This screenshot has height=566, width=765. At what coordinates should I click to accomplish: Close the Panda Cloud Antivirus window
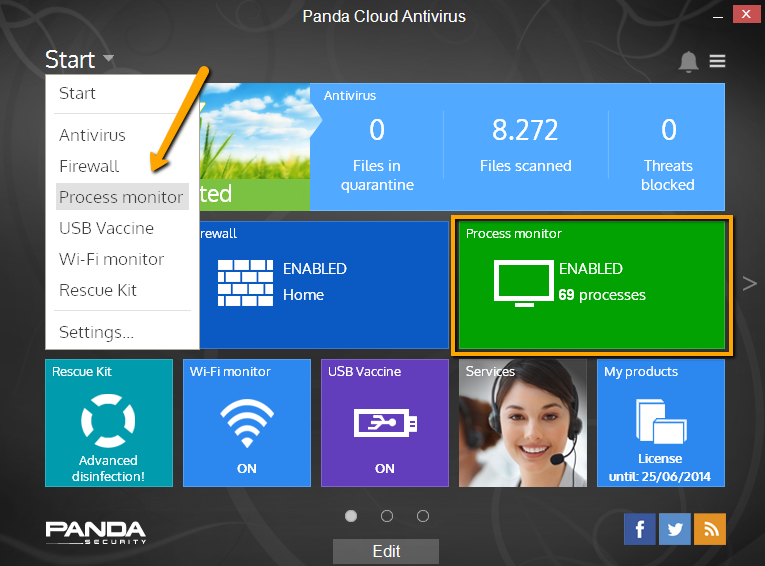coord(746,15)
